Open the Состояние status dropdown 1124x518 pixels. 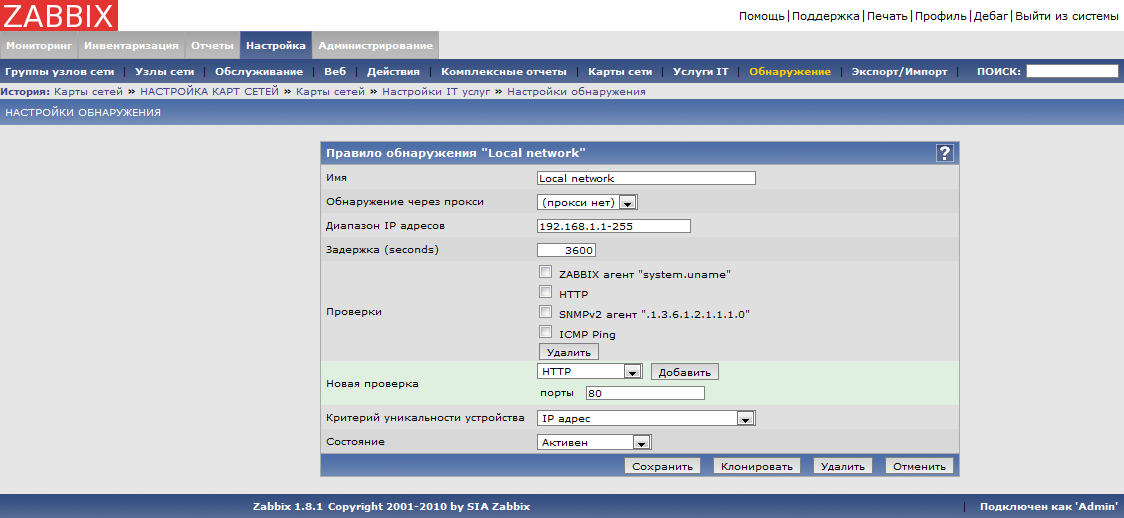click(594, 442)
